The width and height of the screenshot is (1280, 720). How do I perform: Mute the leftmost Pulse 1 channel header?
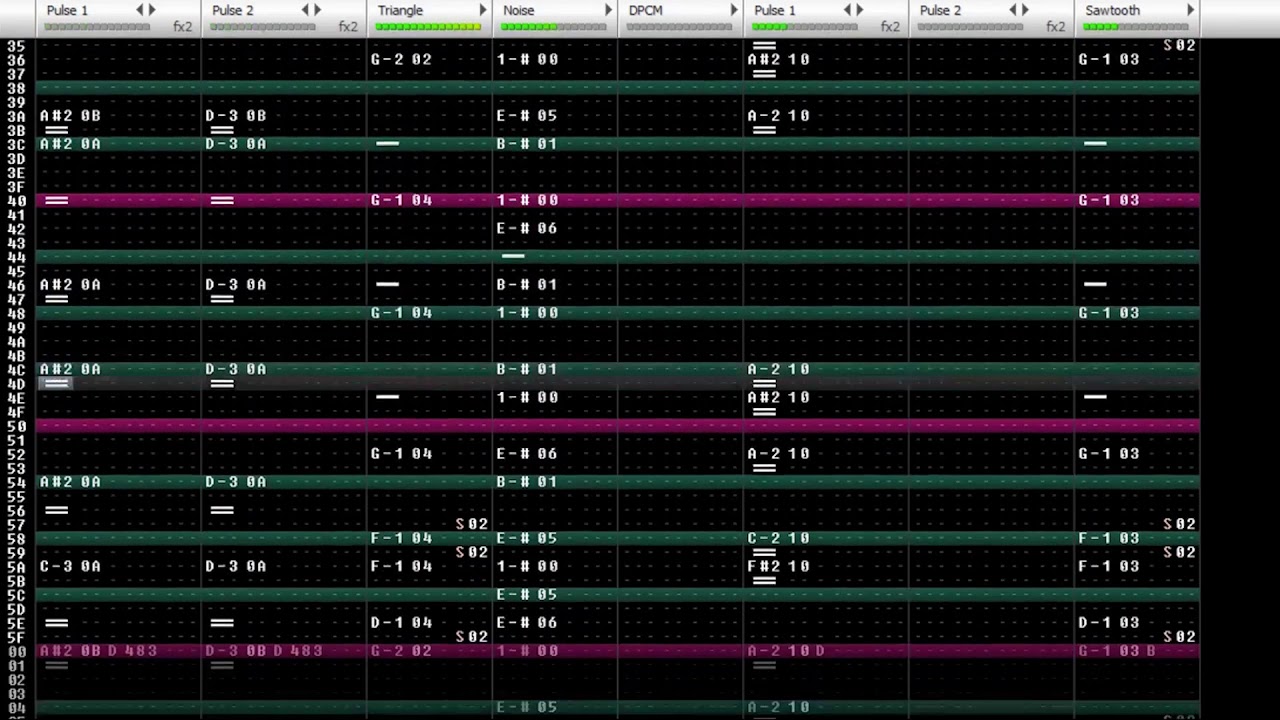(x=67, y=10)
